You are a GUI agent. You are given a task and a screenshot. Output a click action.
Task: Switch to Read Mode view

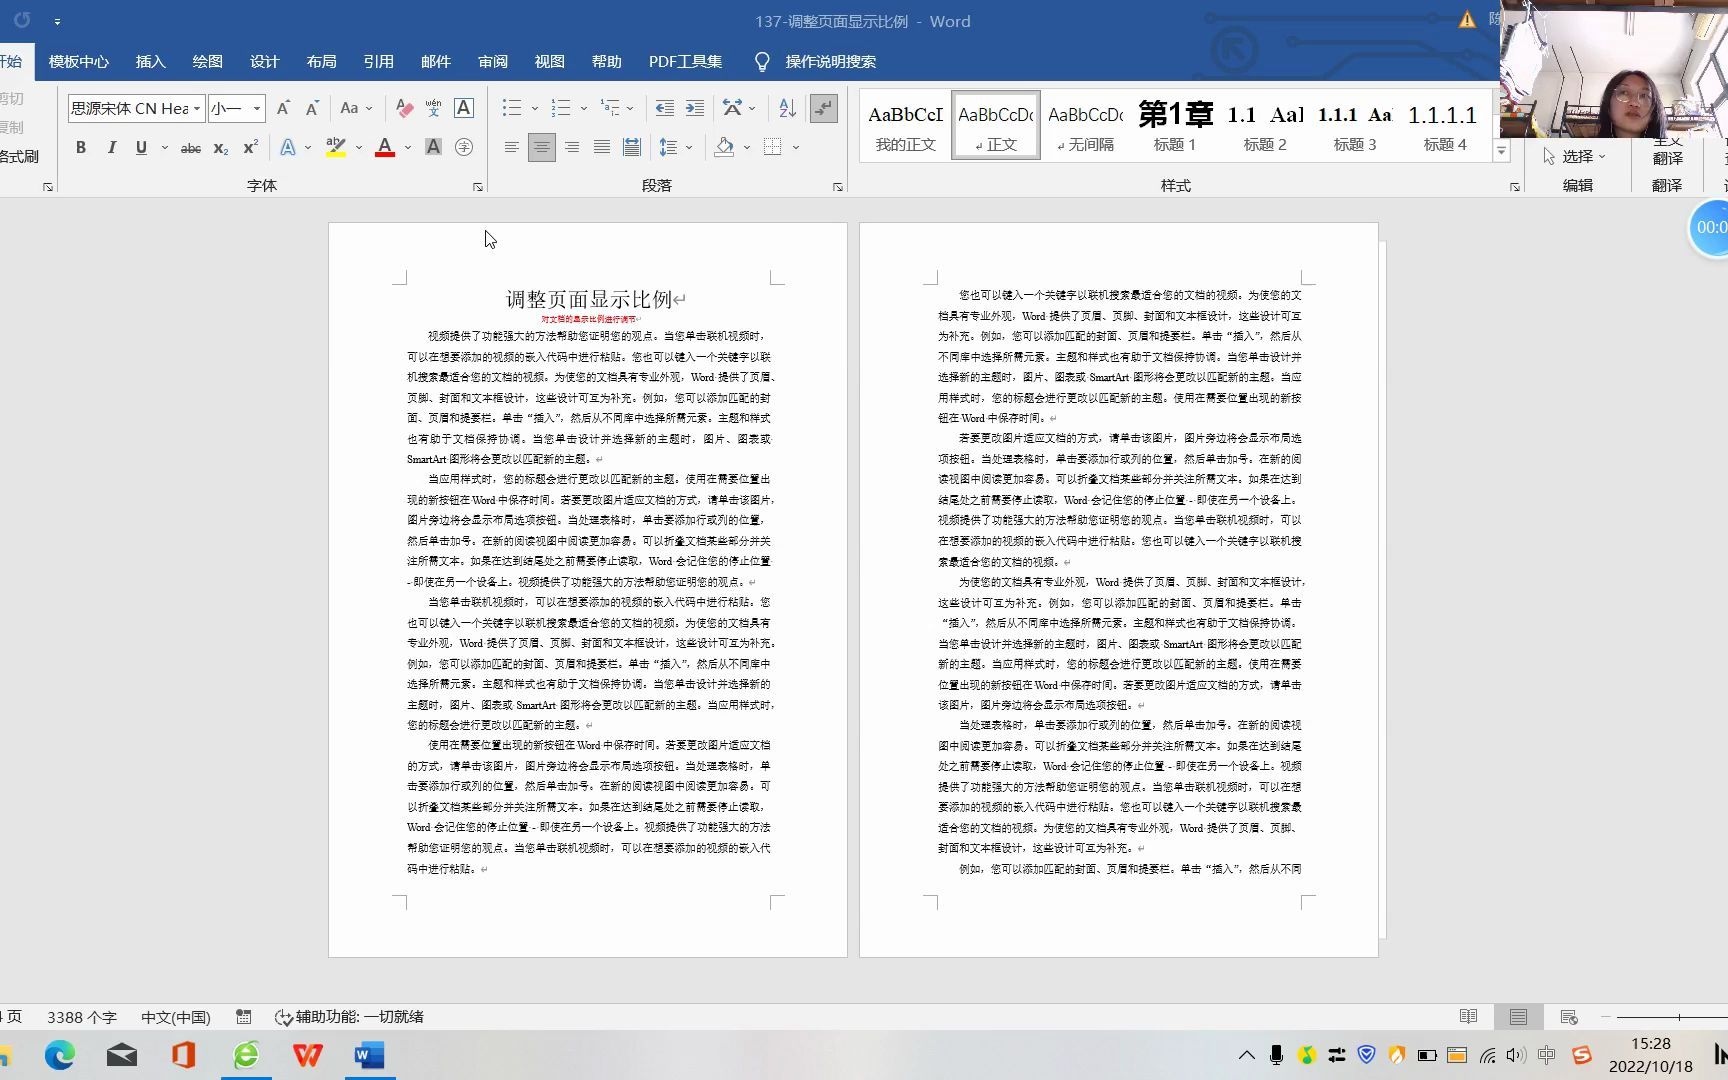[x=1468, y=1017]
